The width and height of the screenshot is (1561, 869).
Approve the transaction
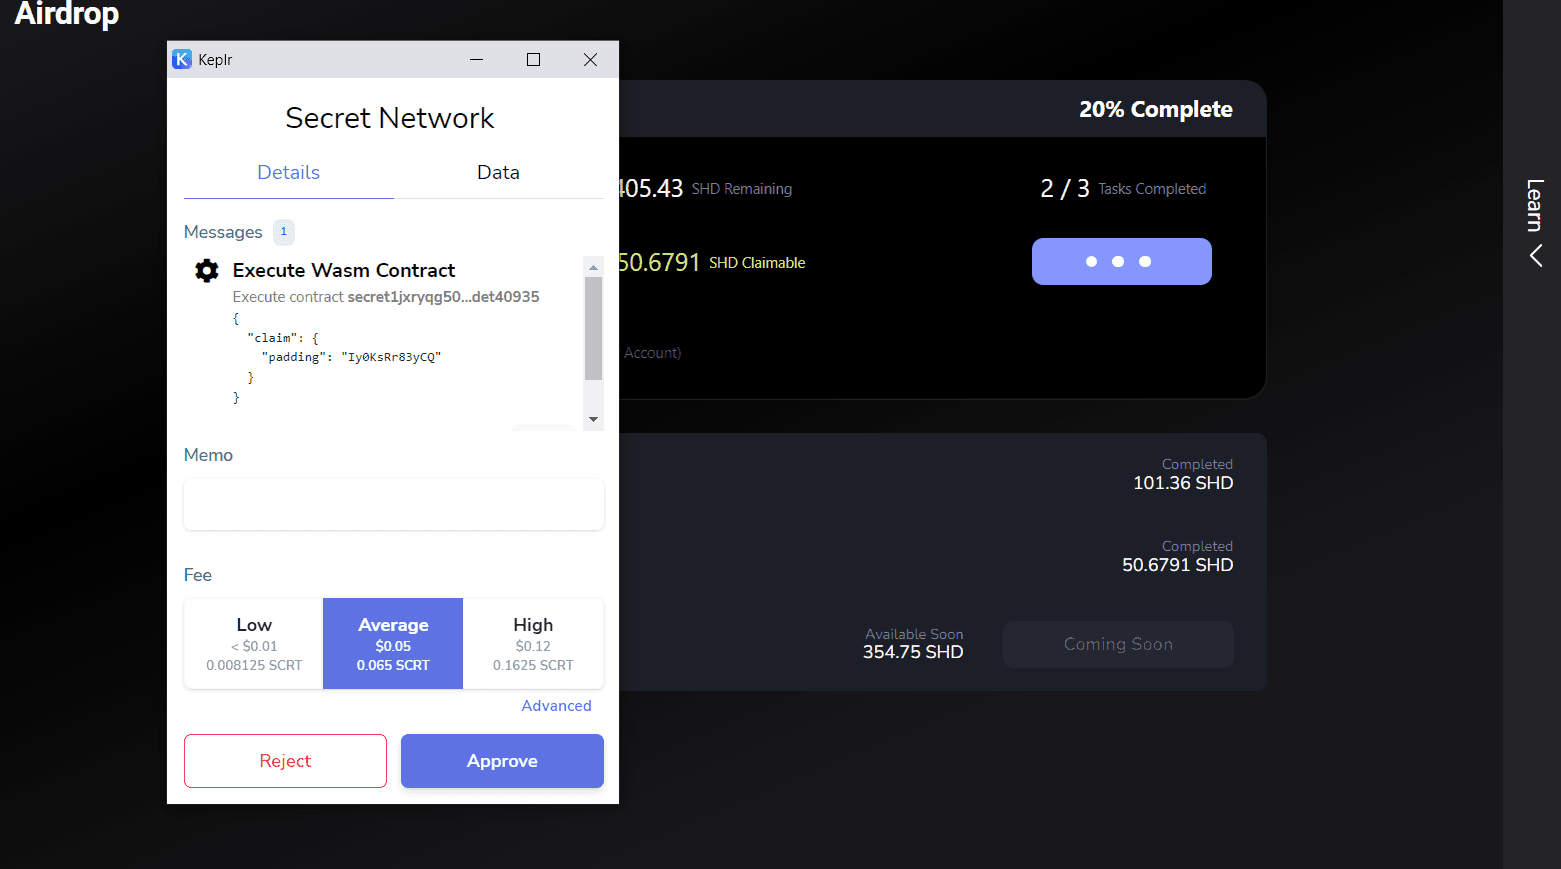[502, 761]
